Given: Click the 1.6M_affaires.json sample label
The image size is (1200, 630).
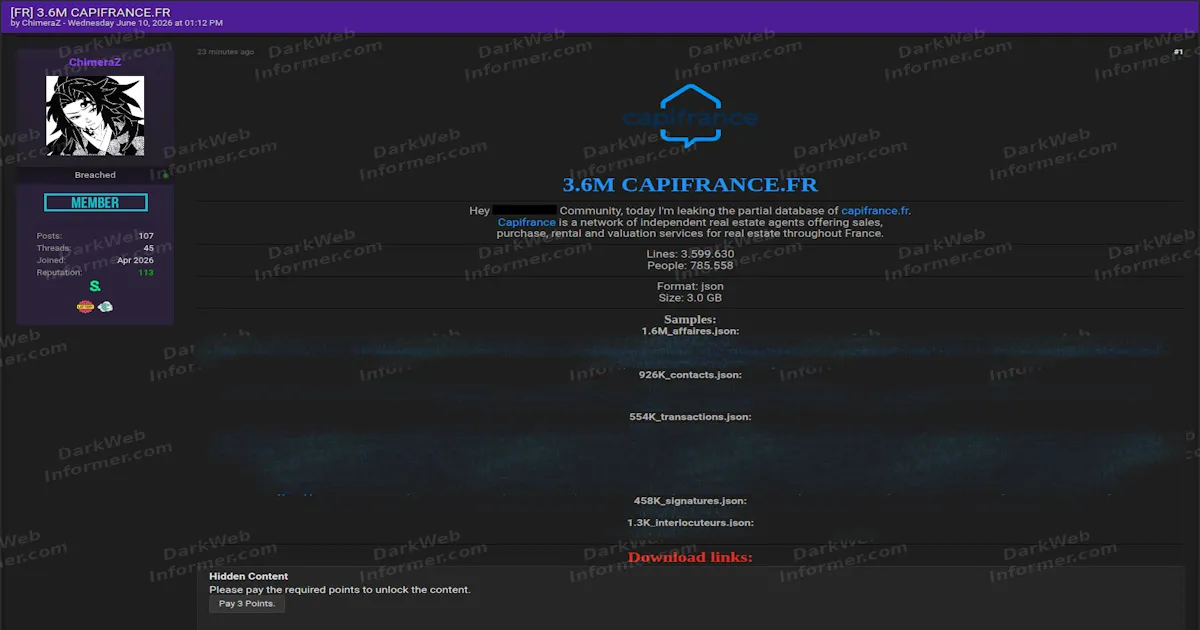Looking at the screenshot, I should [x=690, y=331].
